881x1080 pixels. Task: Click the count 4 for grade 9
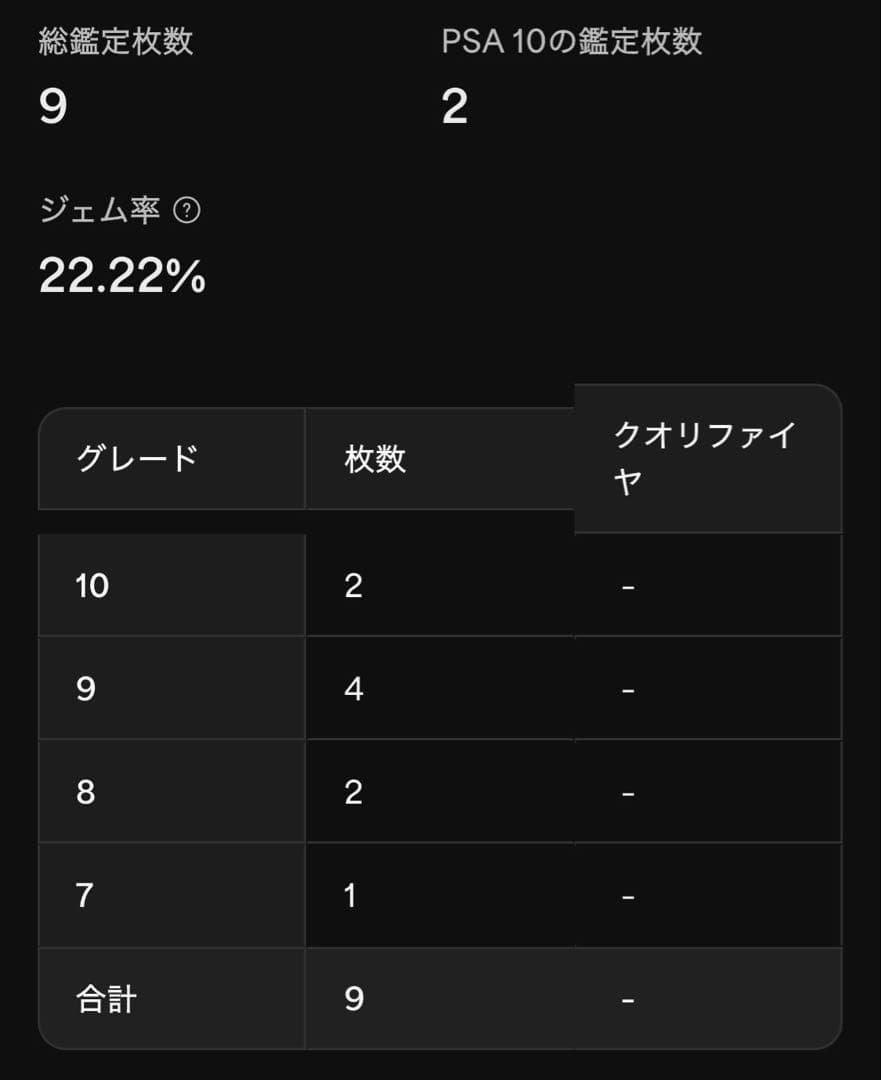(351, 689)
